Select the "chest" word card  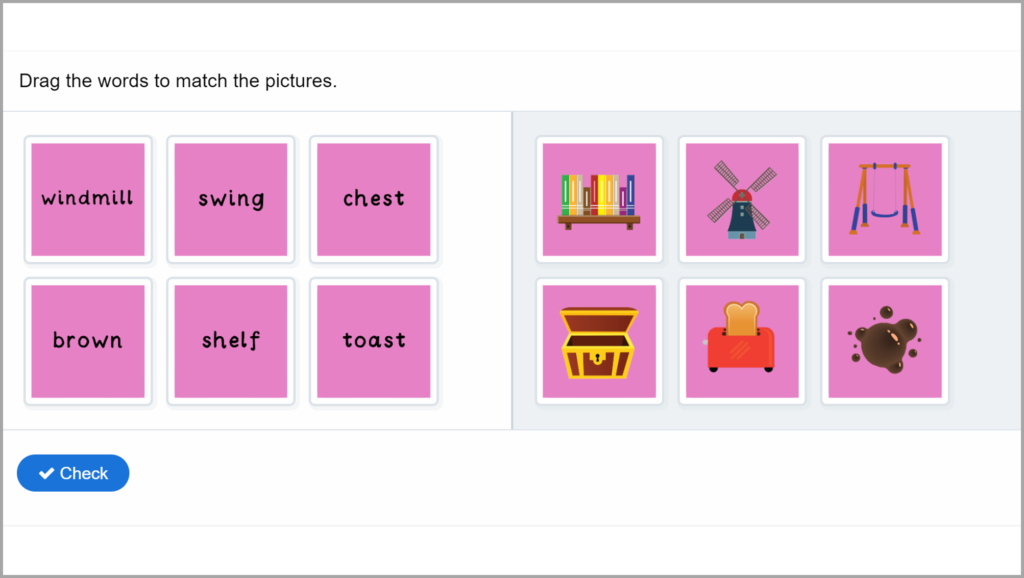point(373,199)
